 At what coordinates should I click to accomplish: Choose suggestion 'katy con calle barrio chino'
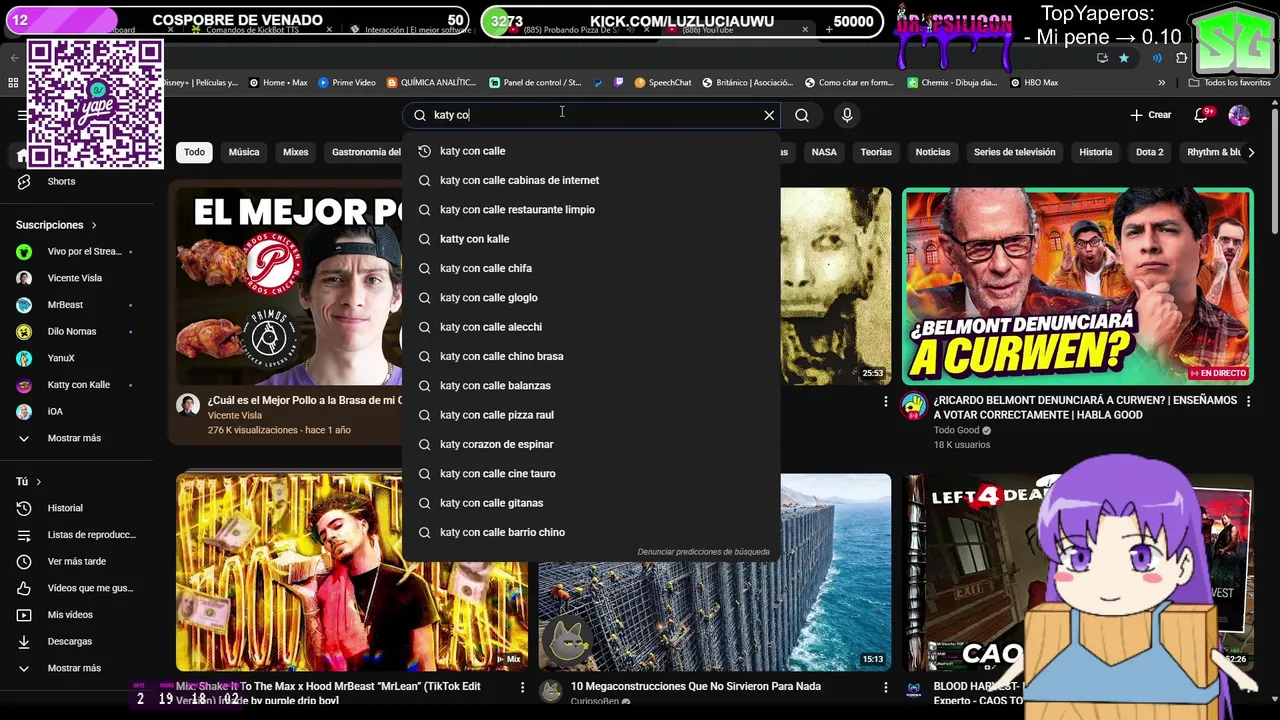pos(591,532)
